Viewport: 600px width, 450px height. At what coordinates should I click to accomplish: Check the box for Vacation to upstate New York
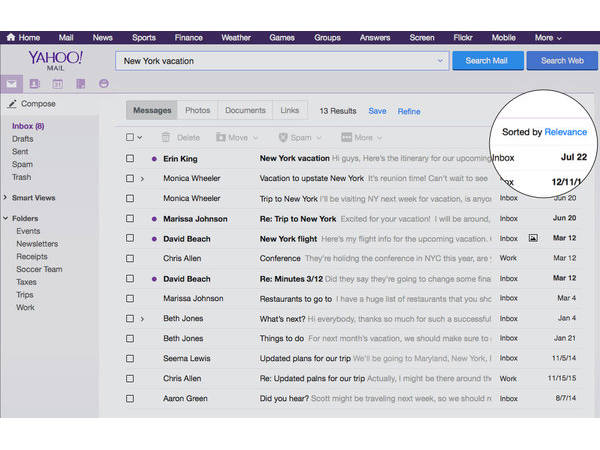pos(130,178)
